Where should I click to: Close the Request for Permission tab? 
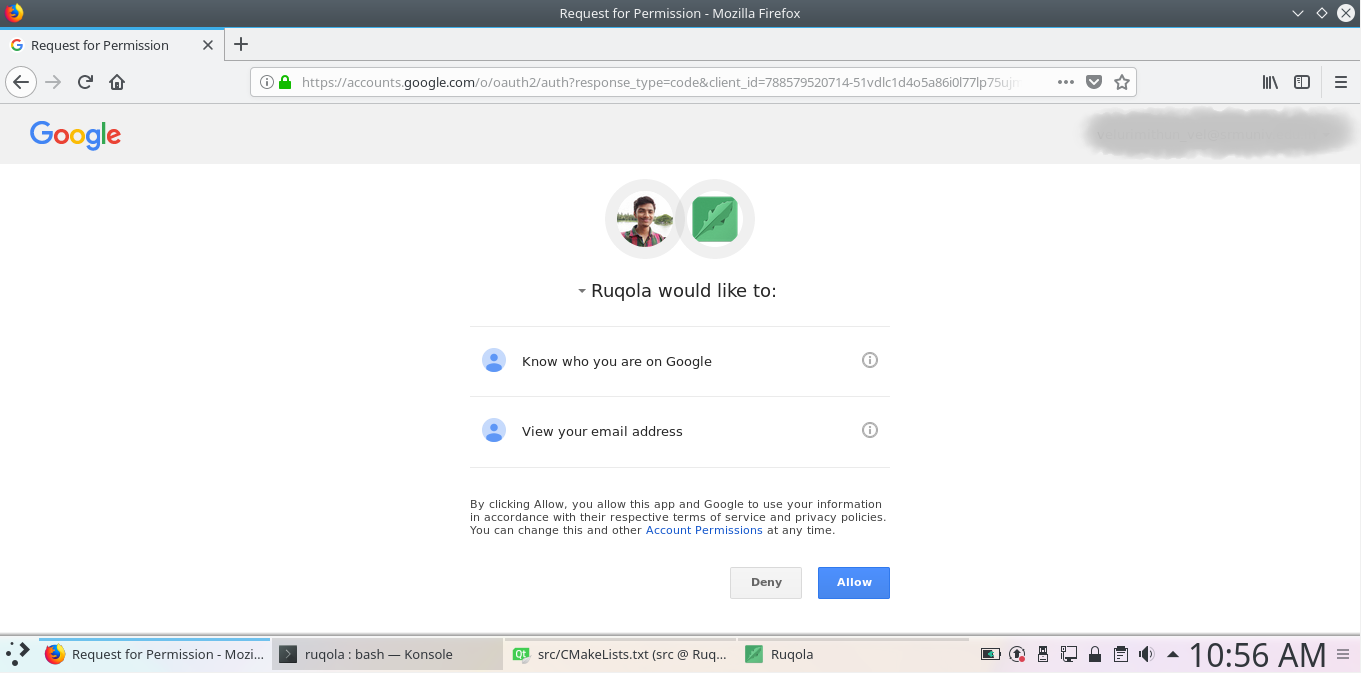(x=208, y=45)
